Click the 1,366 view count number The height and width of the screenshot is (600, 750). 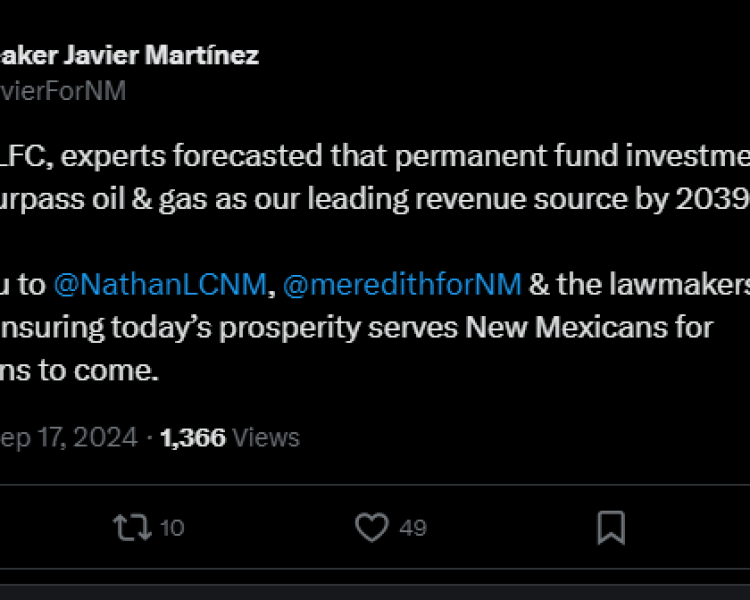point(192,437)
